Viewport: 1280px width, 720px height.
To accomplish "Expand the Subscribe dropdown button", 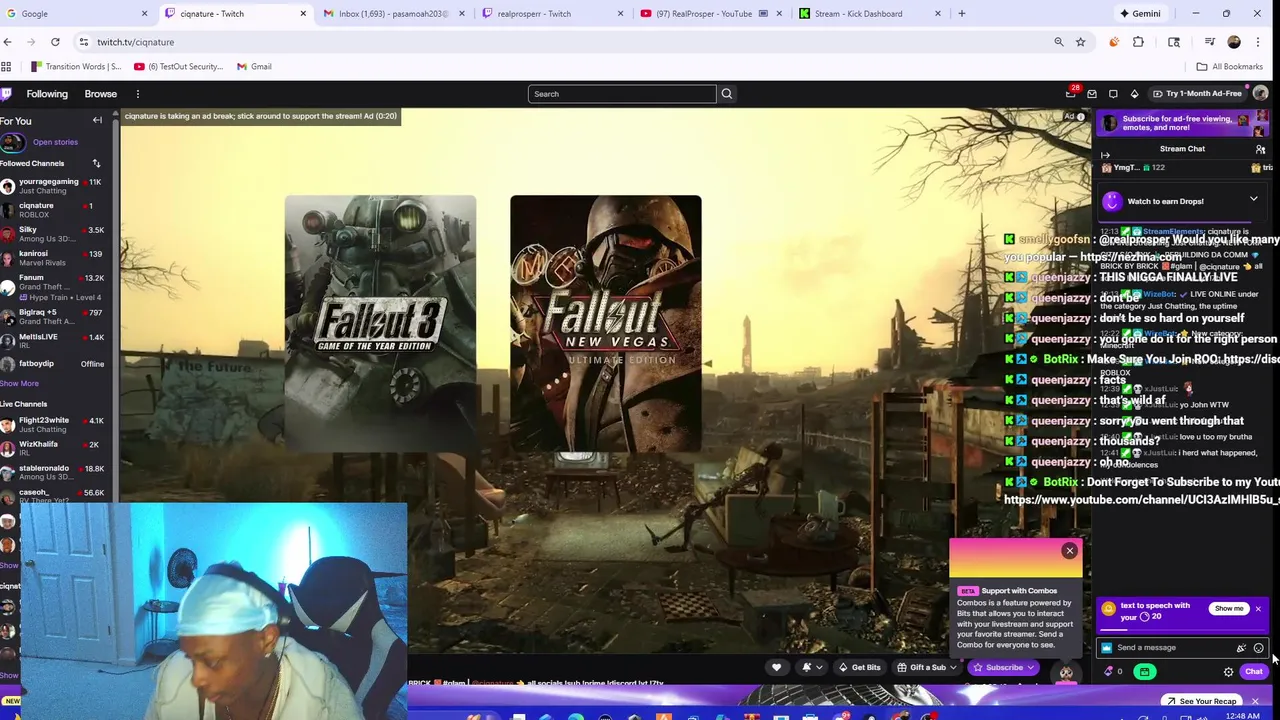I will [x=1004, y=667].
